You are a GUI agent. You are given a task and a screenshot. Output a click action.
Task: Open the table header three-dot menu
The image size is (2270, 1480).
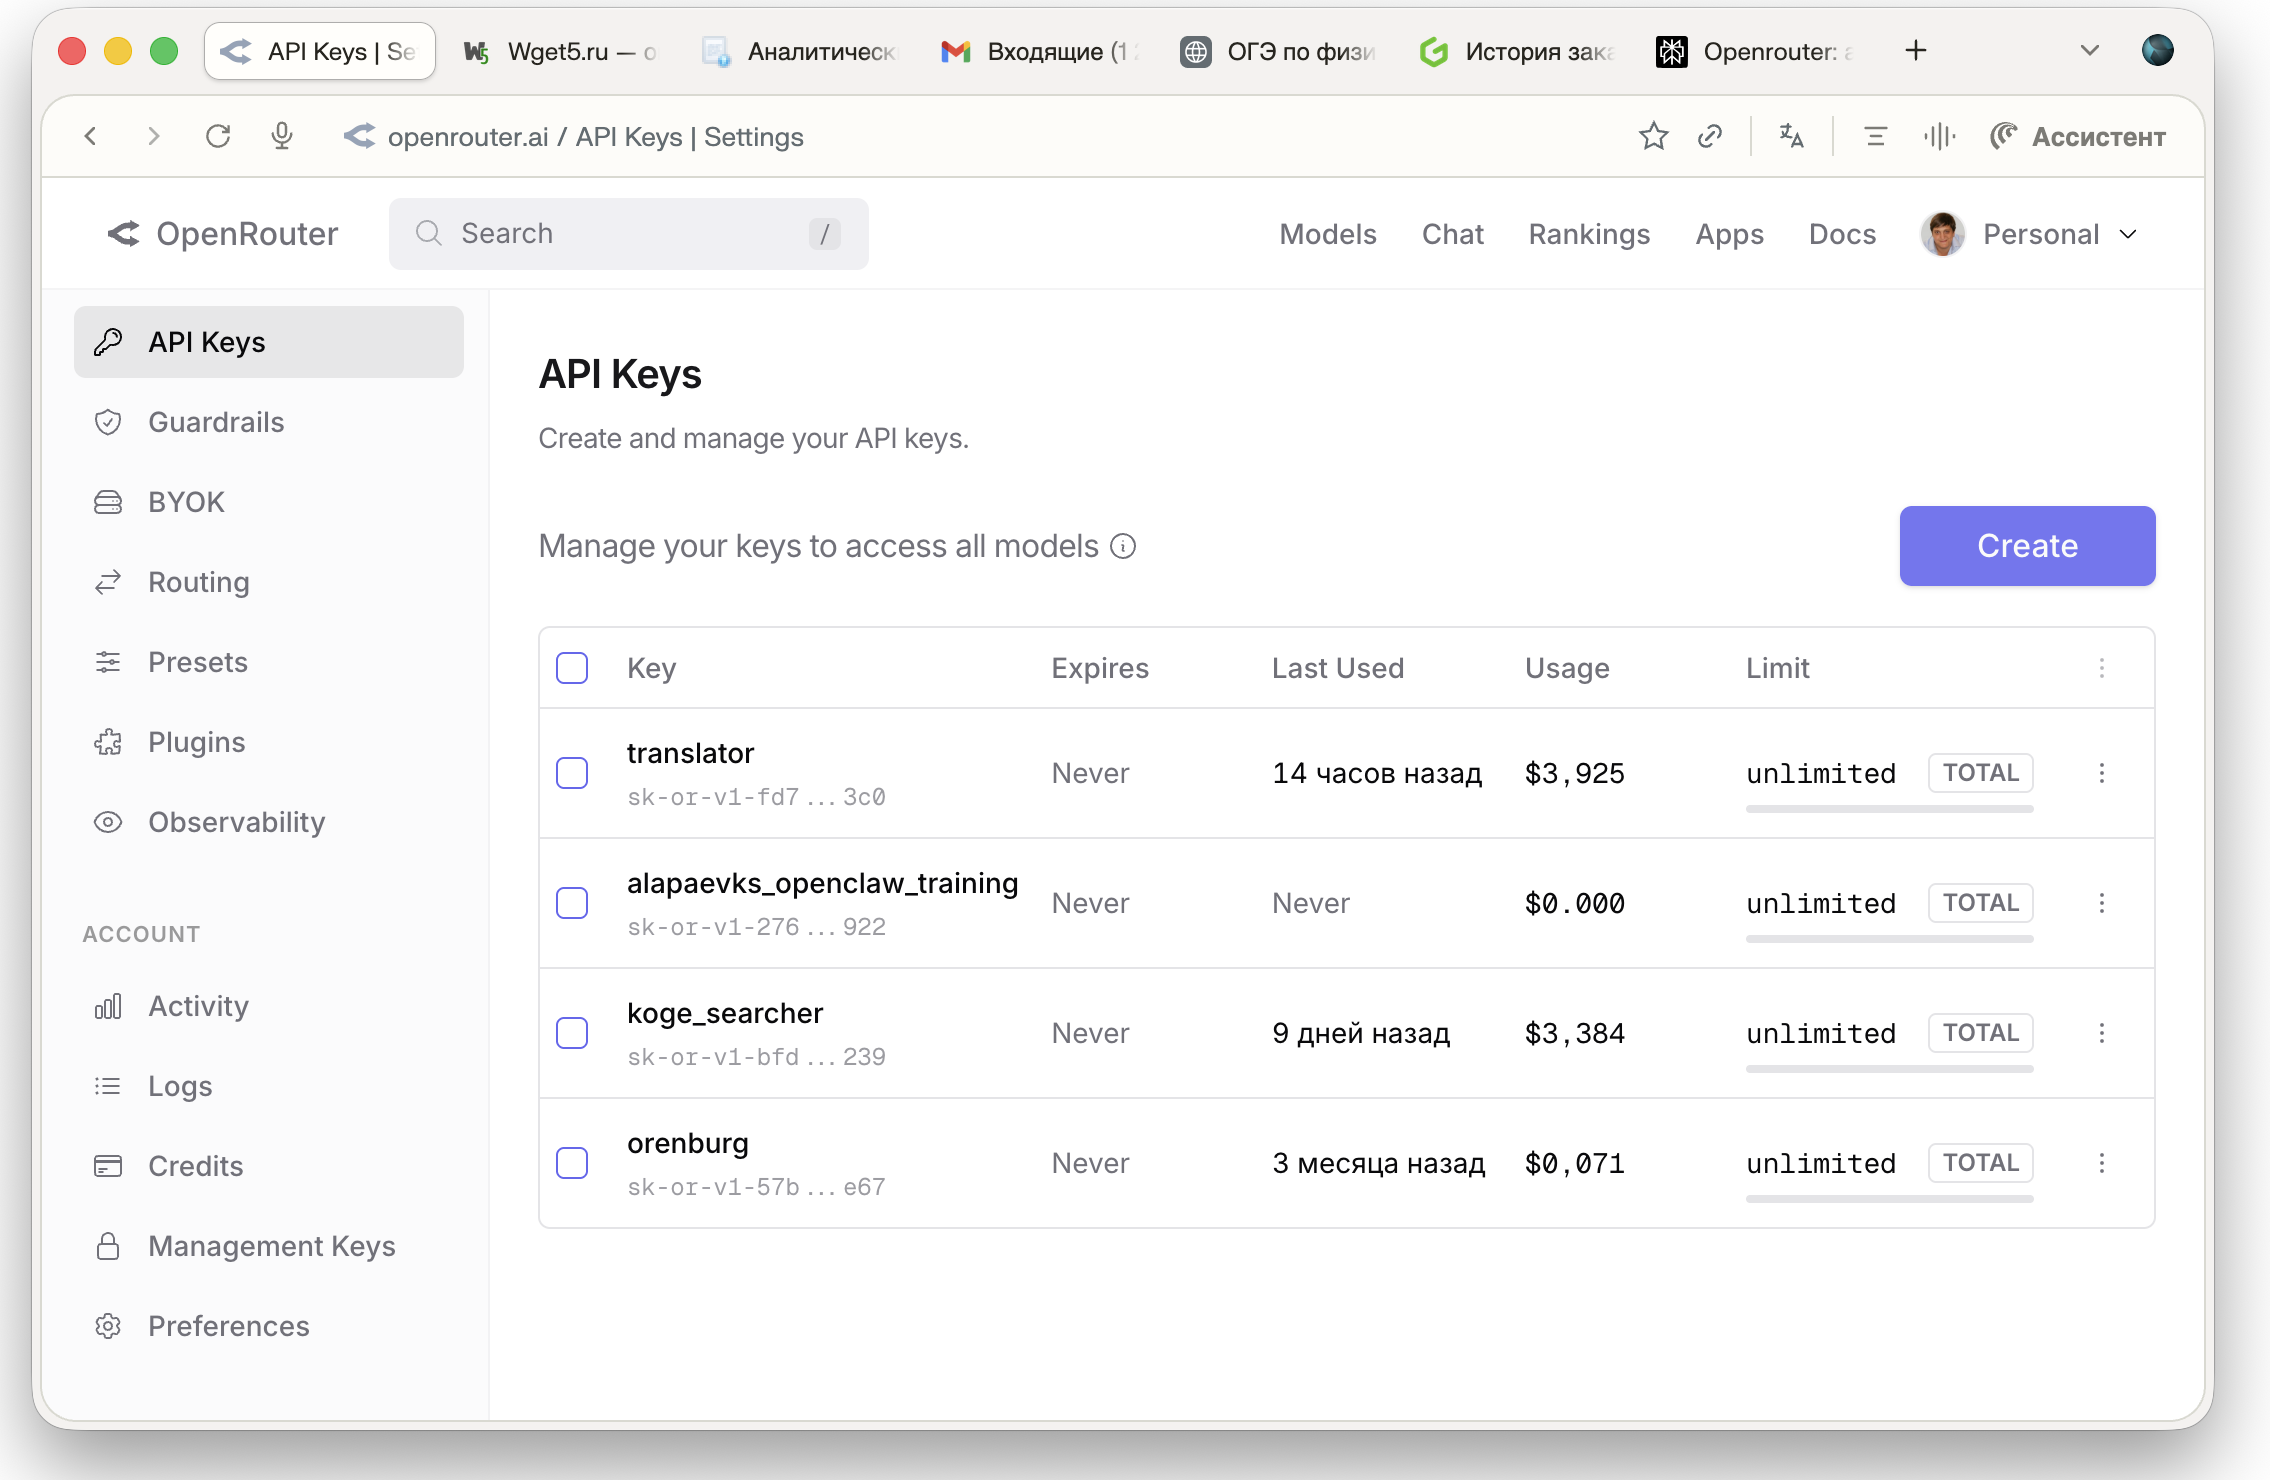click(2102, 668)
